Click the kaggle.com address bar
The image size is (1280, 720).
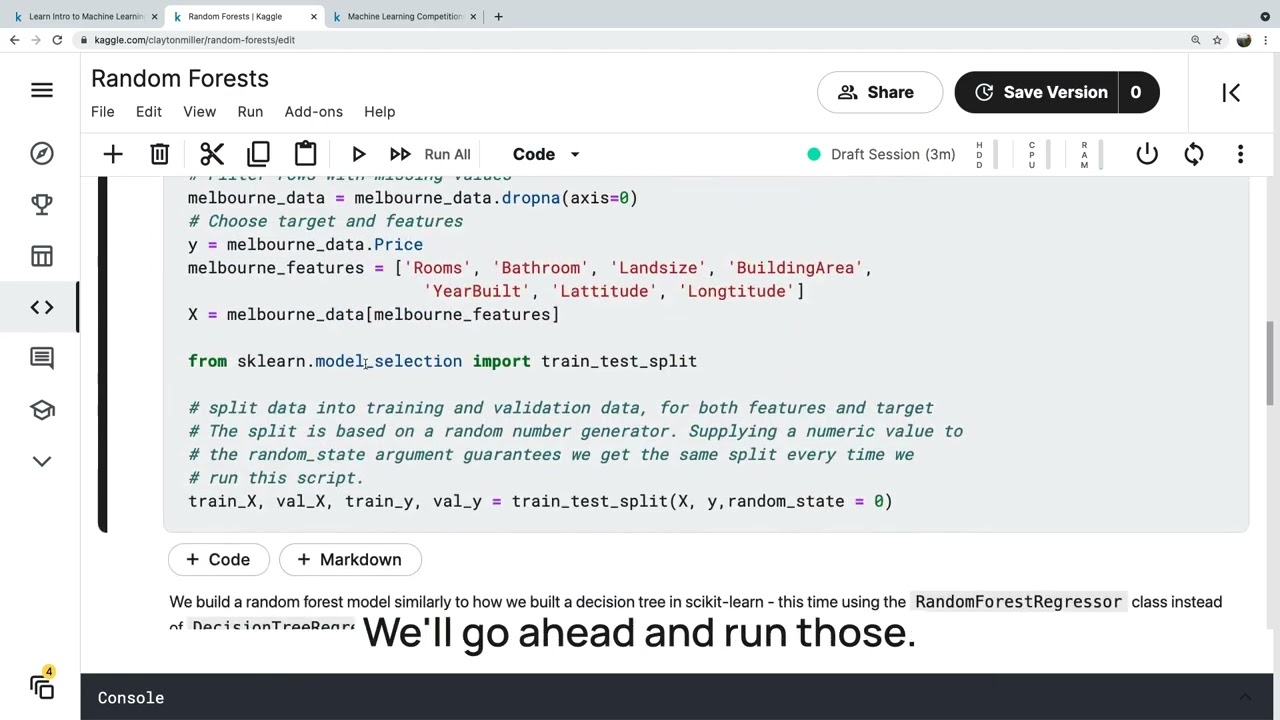(x=630, y=40)
